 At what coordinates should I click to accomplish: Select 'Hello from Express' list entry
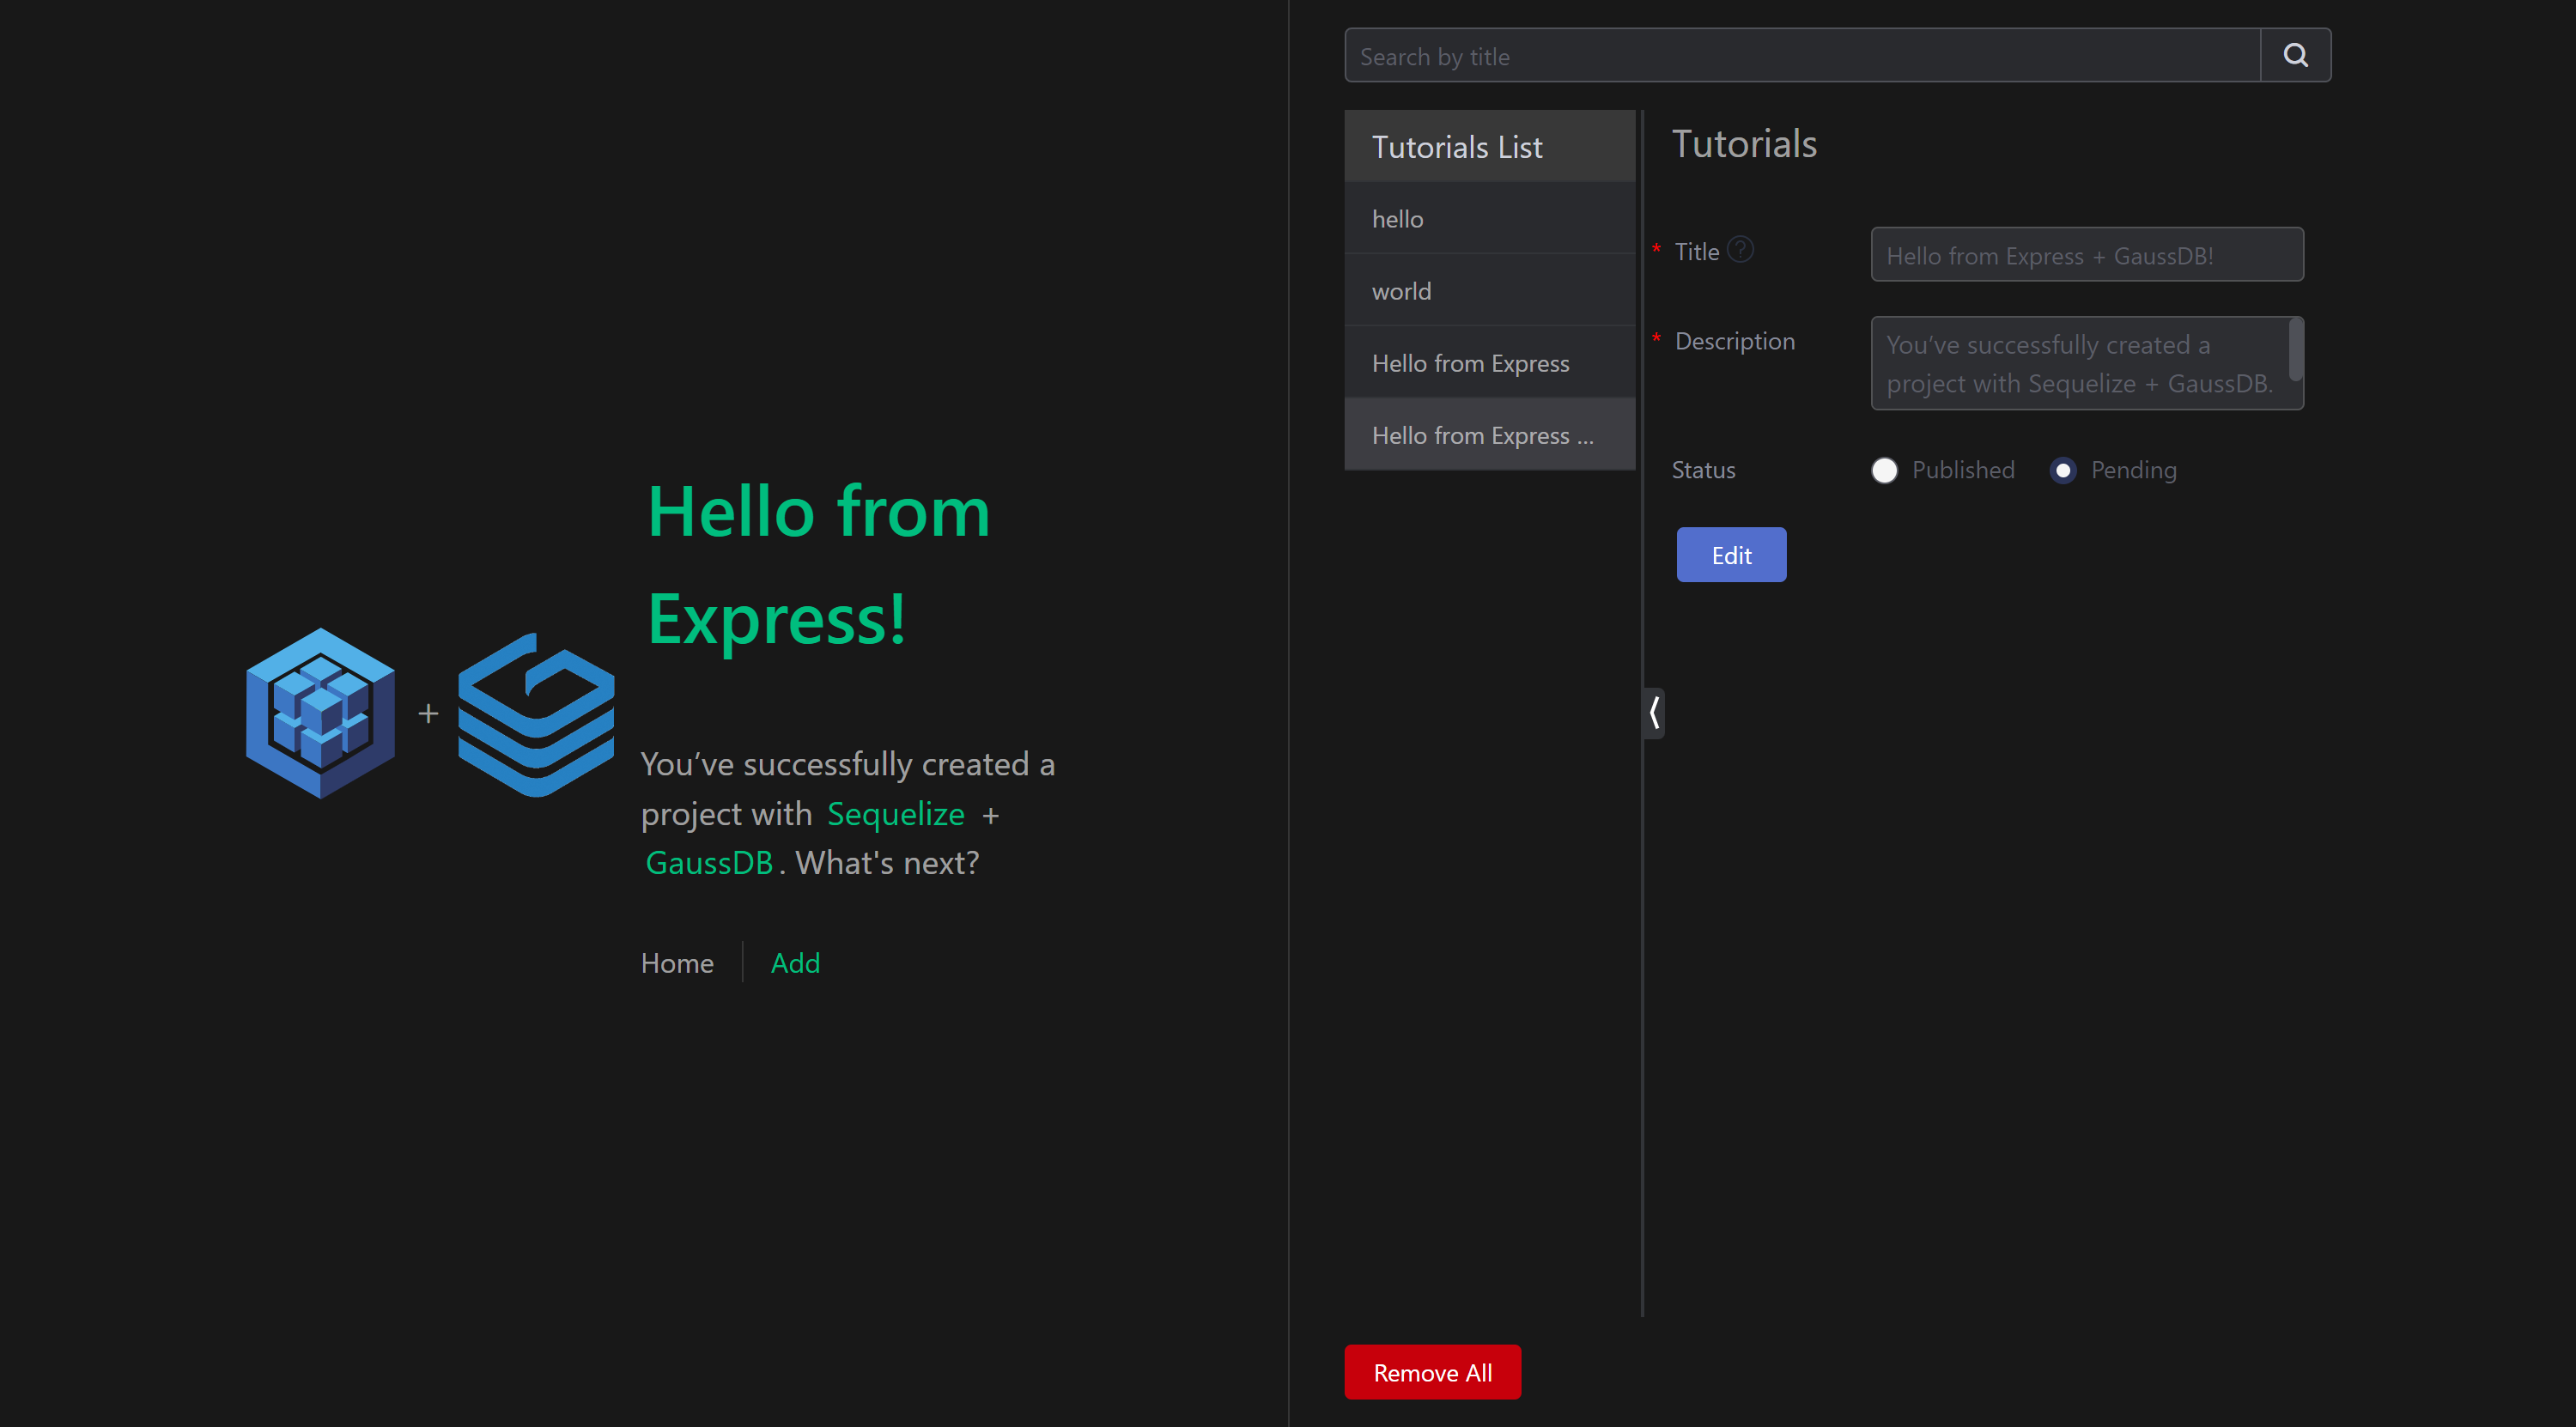(x=1488, y=363)
